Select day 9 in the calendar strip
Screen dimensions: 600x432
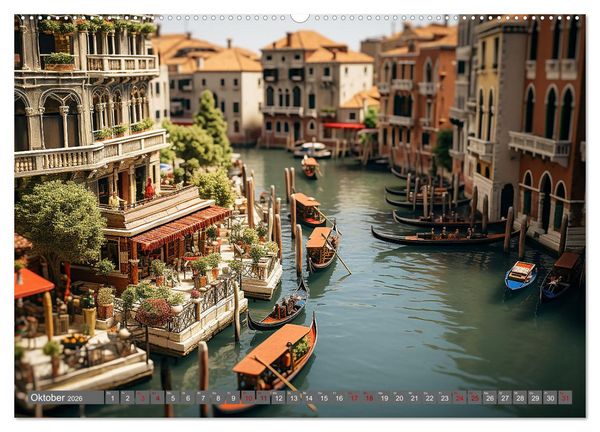pos(233,398)
